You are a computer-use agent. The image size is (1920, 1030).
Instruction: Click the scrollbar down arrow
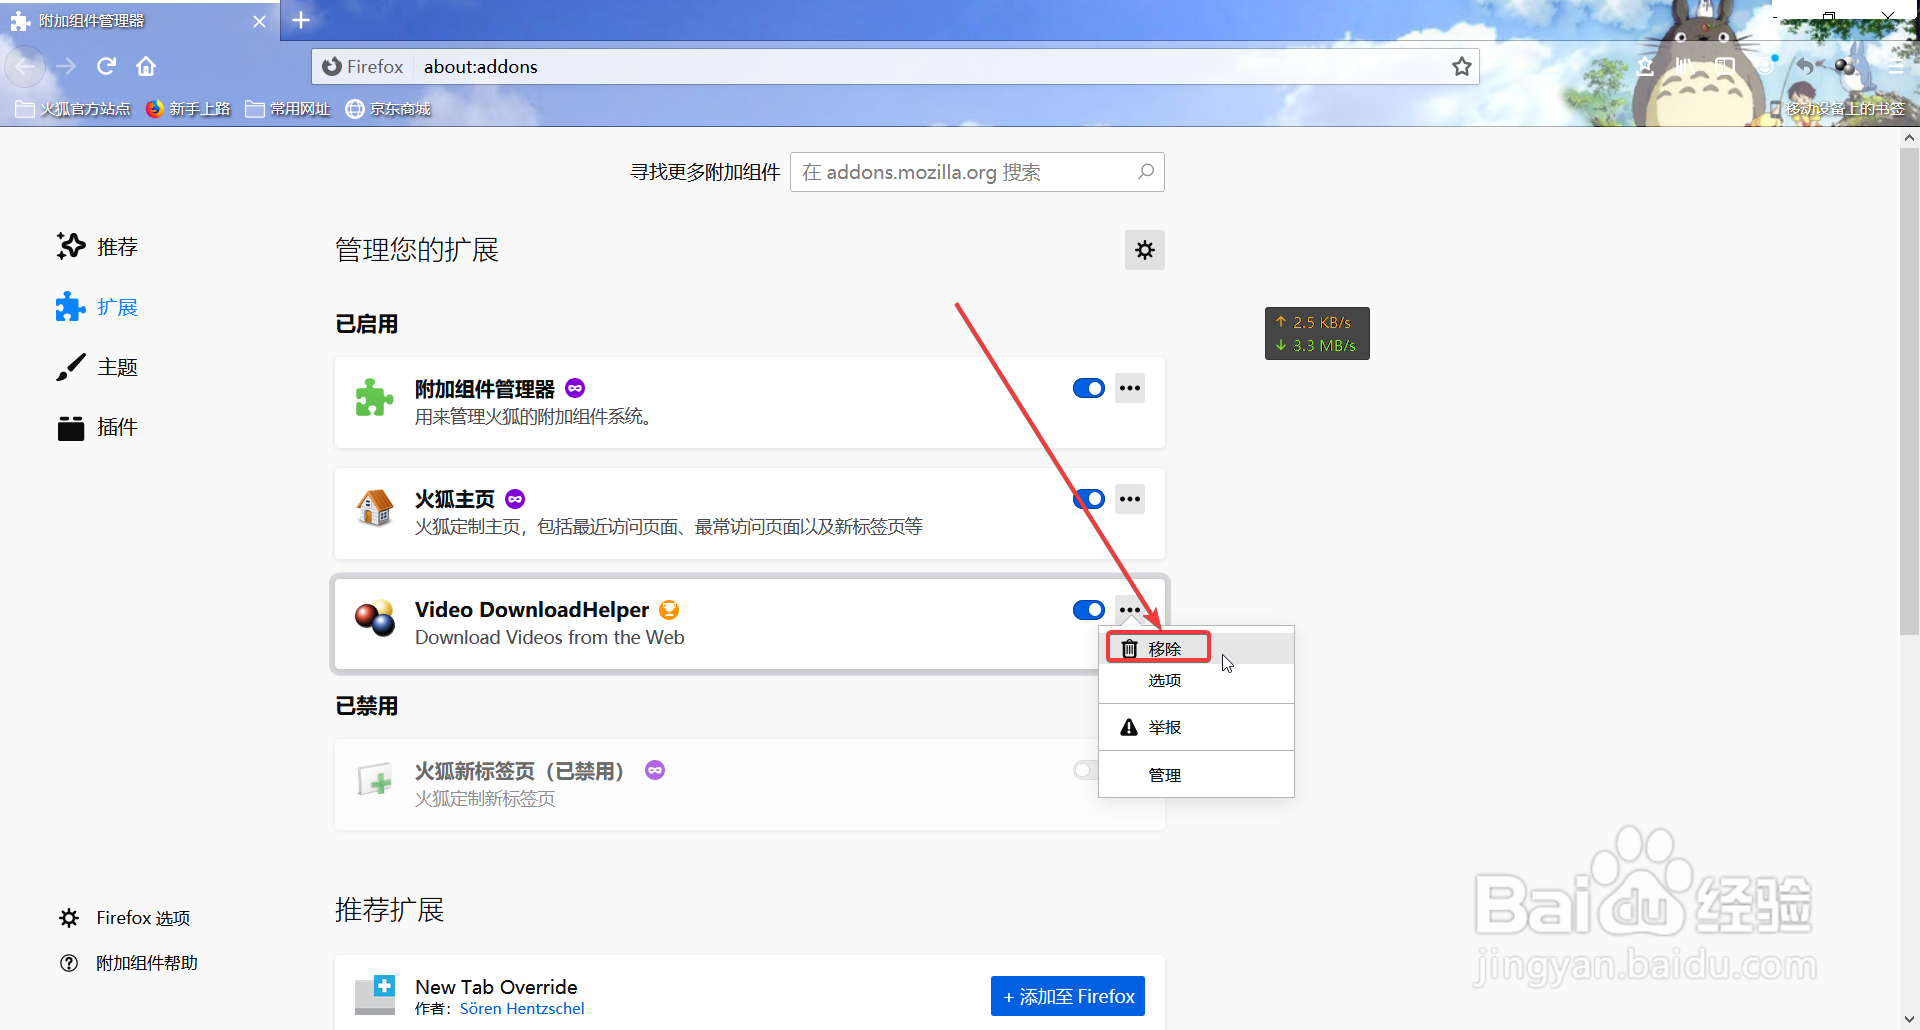1909,1019
